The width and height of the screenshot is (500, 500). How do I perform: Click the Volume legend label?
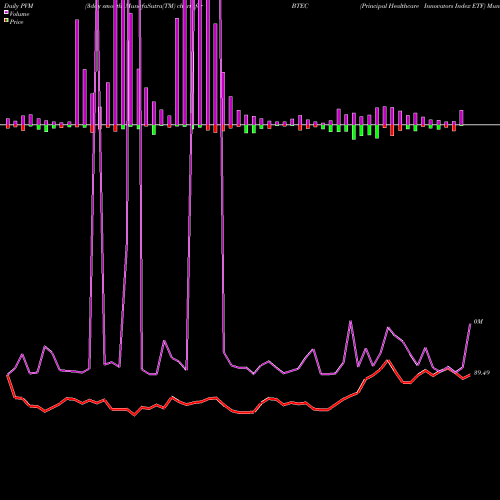tap(19, 14)
